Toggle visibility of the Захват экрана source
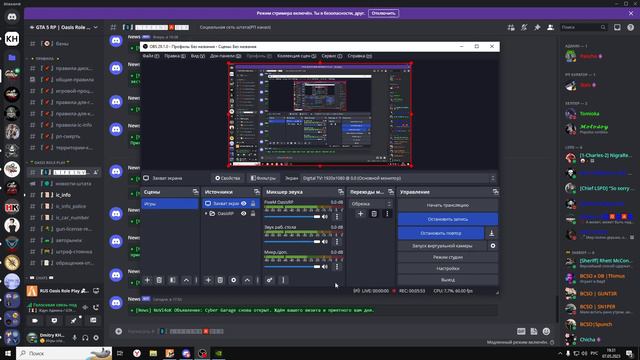640x360 pixels. 244,203
